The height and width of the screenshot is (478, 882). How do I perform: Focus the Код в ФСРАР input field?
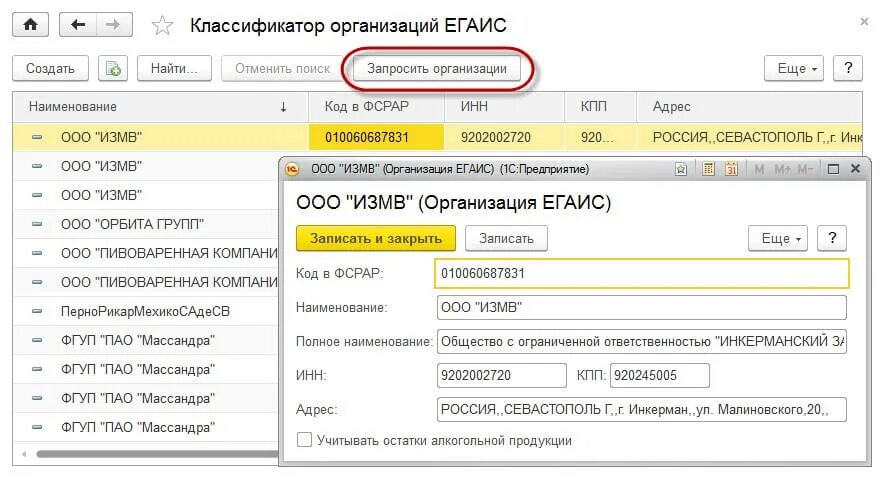pyautogui.click(x=641, y=274)
